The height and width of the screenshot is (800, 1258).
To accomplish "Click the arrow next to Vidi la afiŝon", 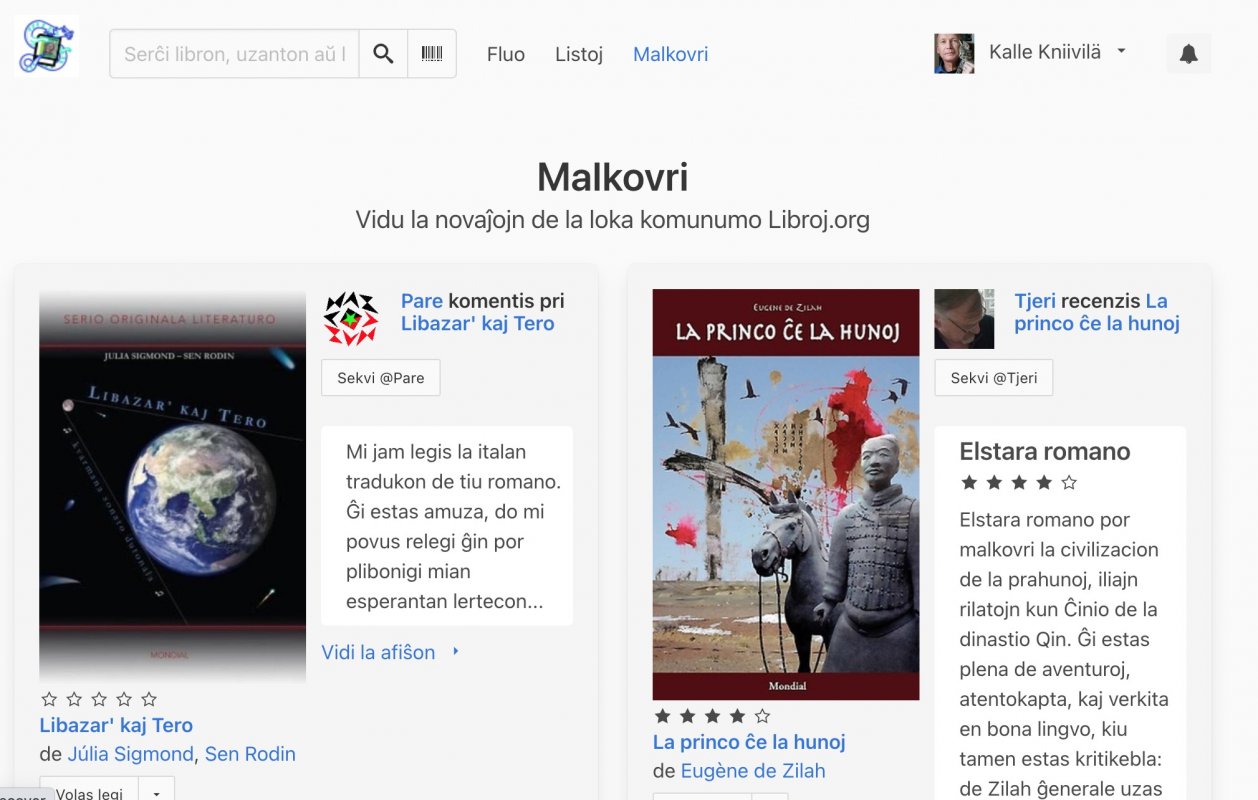I will pyautogui.click(x=455, y=652).
